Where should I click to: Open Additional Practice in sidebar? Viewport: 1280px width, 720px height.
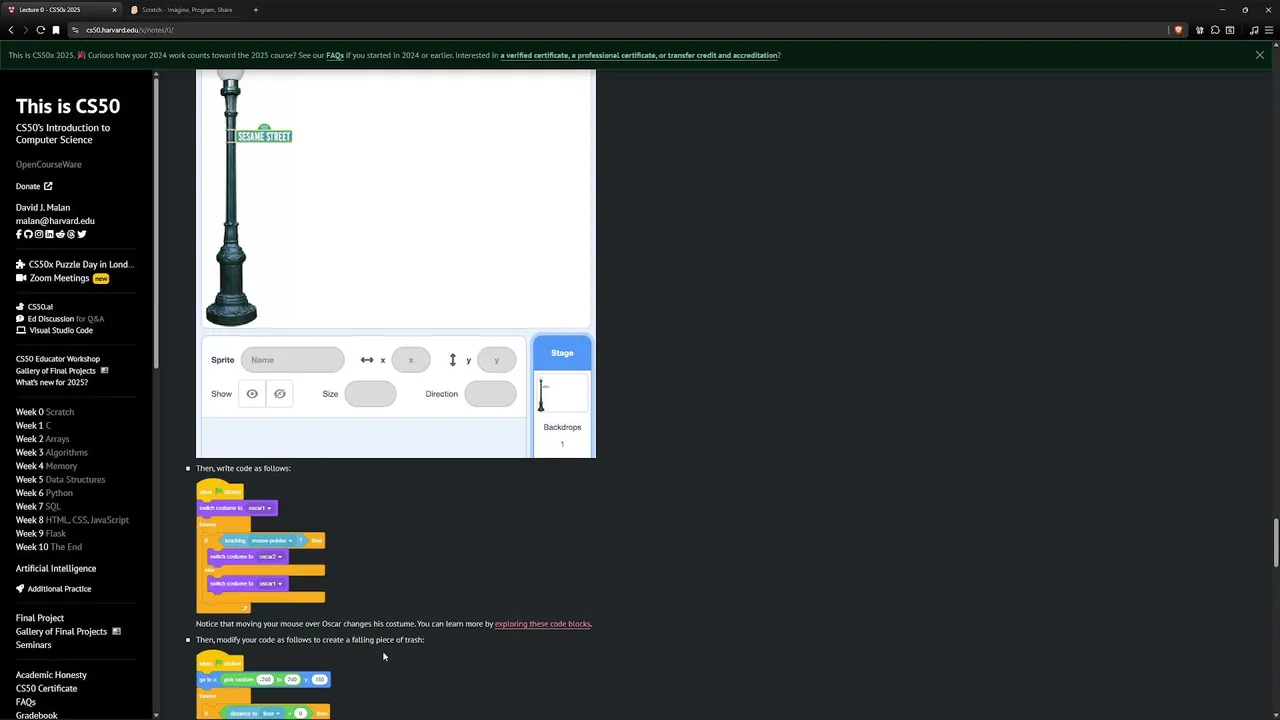(53, 589)
